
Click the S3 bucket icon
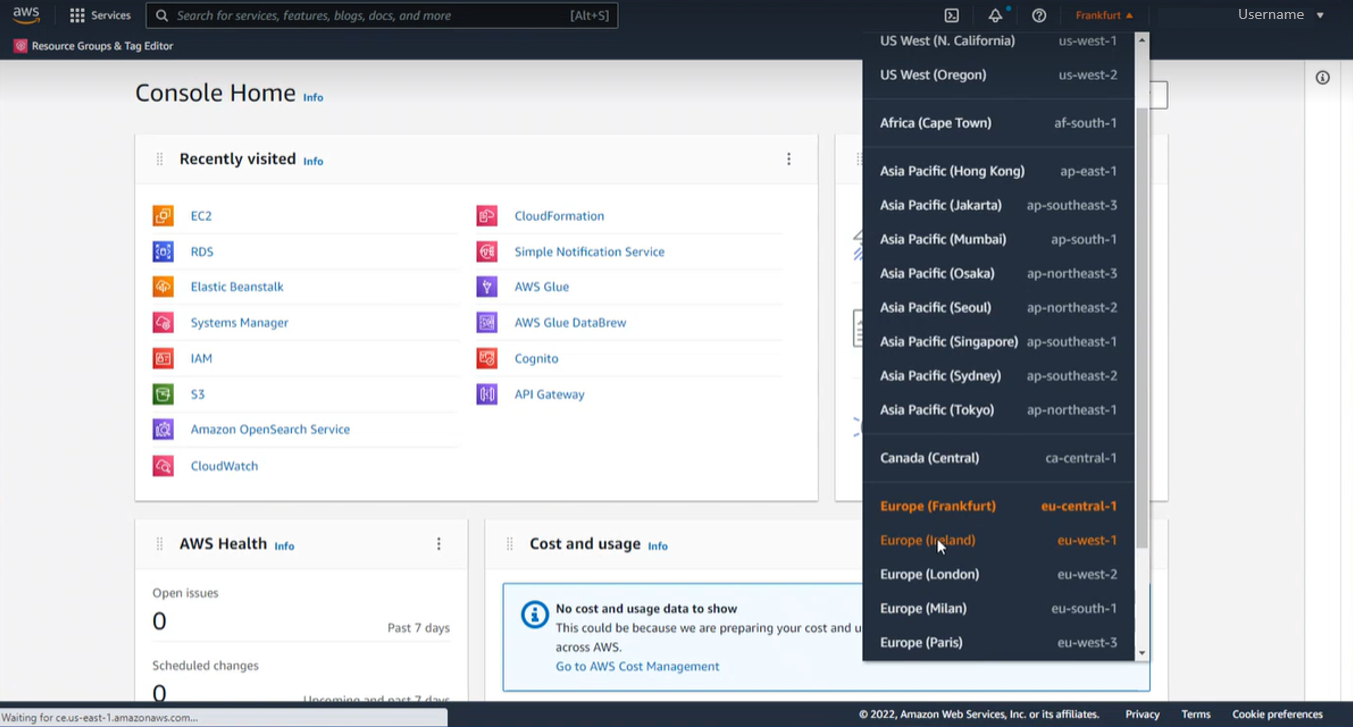[x=163, y=394]
